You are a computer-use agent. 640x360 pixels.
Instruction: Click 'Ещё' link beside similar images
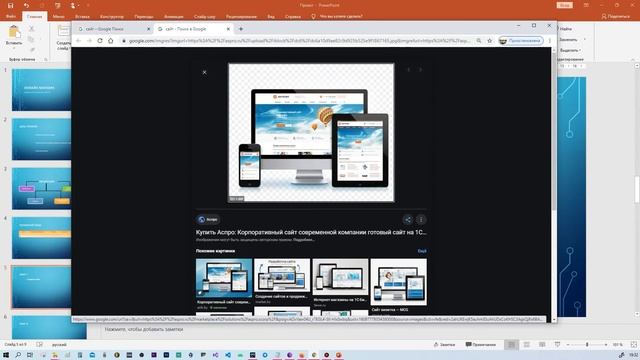422,251
